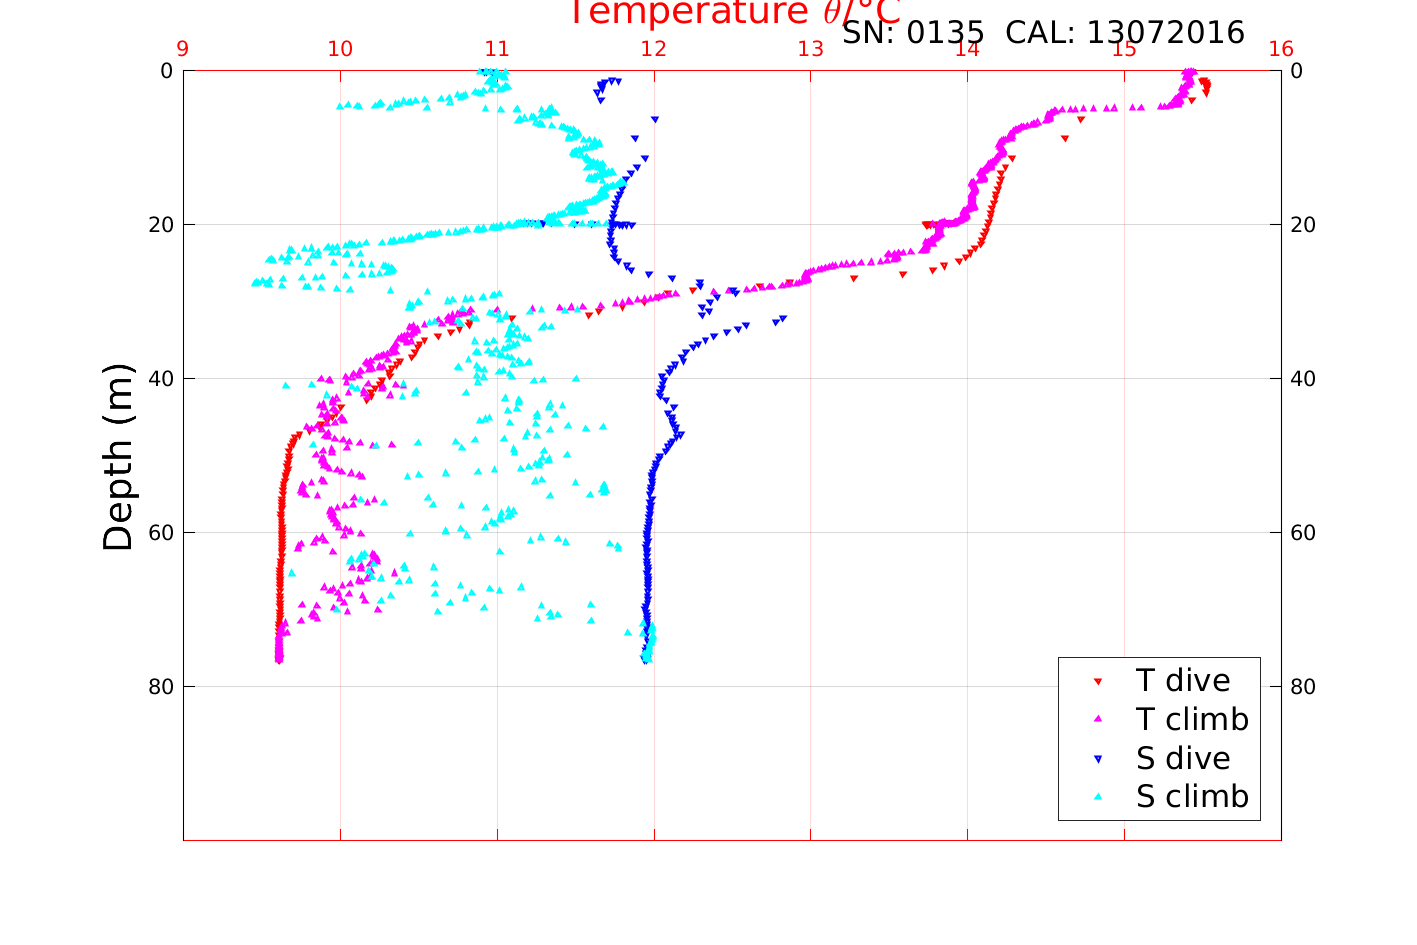1417x945 pixels.
Task: Click the left depth tick label 60
Action: tap(161, 533)
